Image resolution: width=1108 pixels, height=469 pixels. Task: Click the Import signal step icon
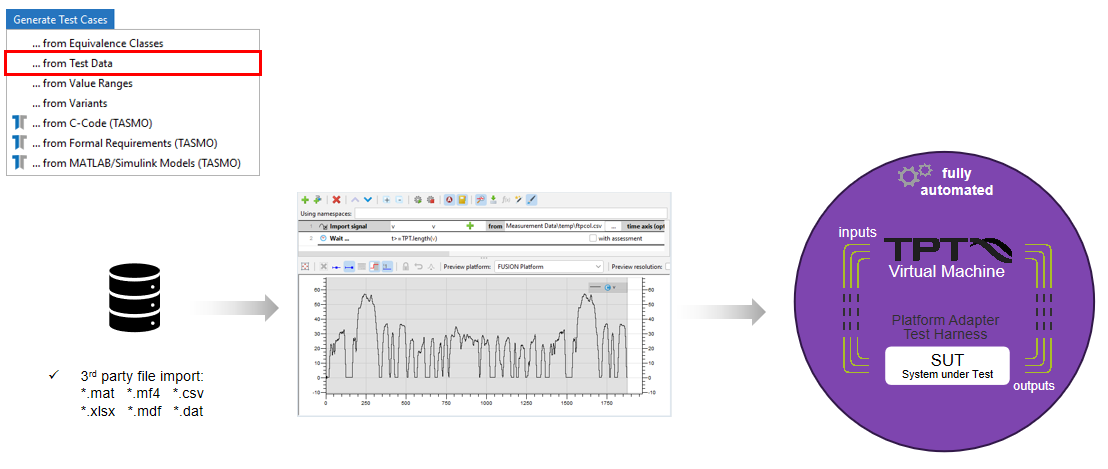(x=323, y=226)
